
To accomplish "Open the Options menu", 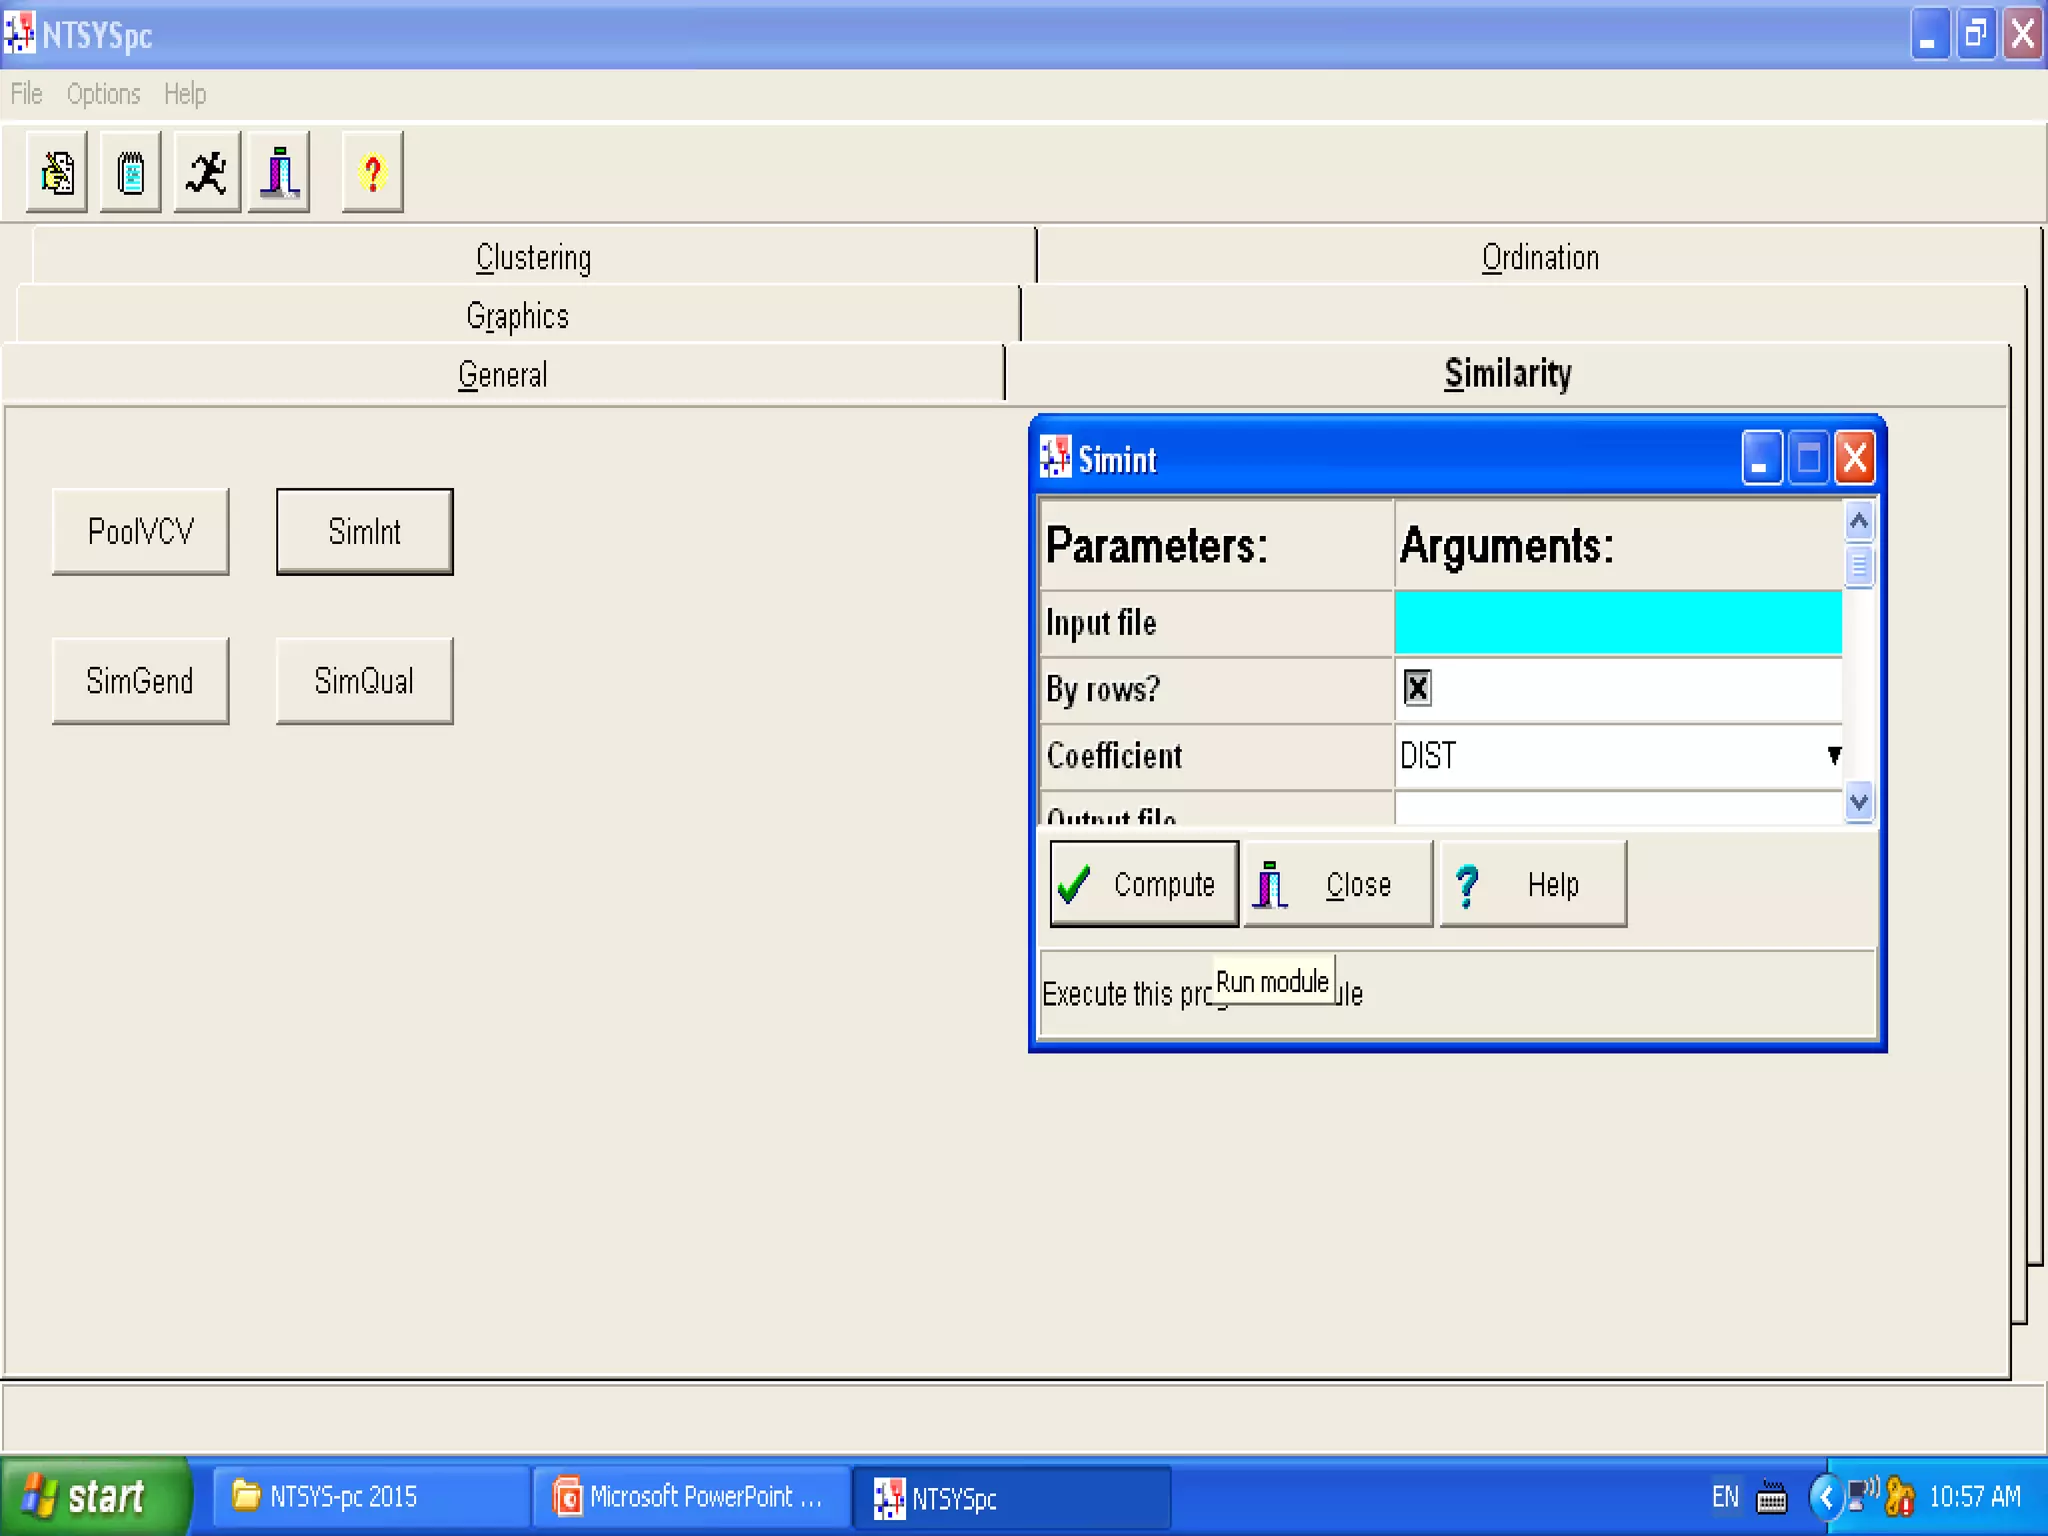I will pyautogui.click(x=103, y=94).
